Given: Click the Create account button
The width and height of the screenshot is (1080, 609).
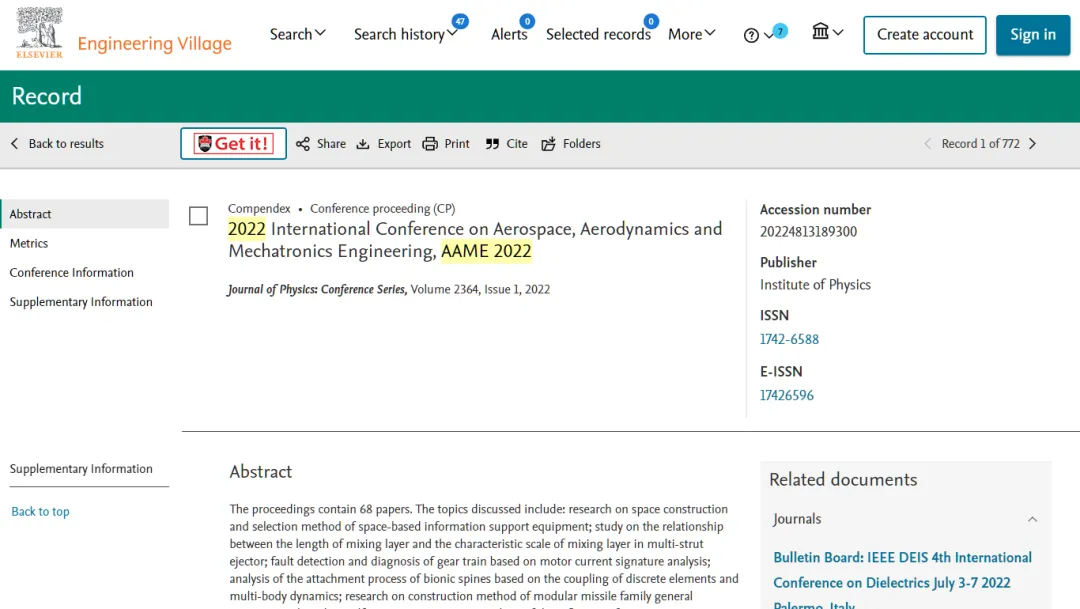Looking at the screenshot, I should pyautogui.click(x=924, y=34).
